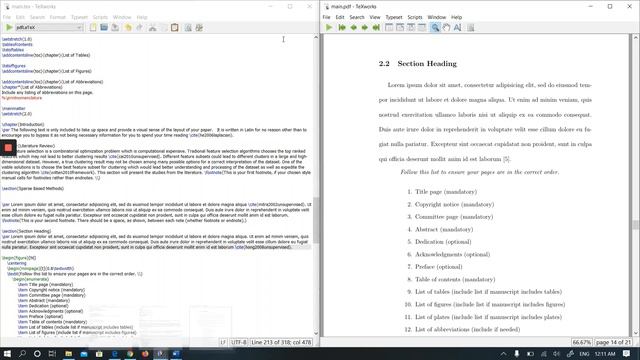Click the Find icon in the editor toolbar
The height and width of the screenshot is (360, 640).
[x=188, y=27]
